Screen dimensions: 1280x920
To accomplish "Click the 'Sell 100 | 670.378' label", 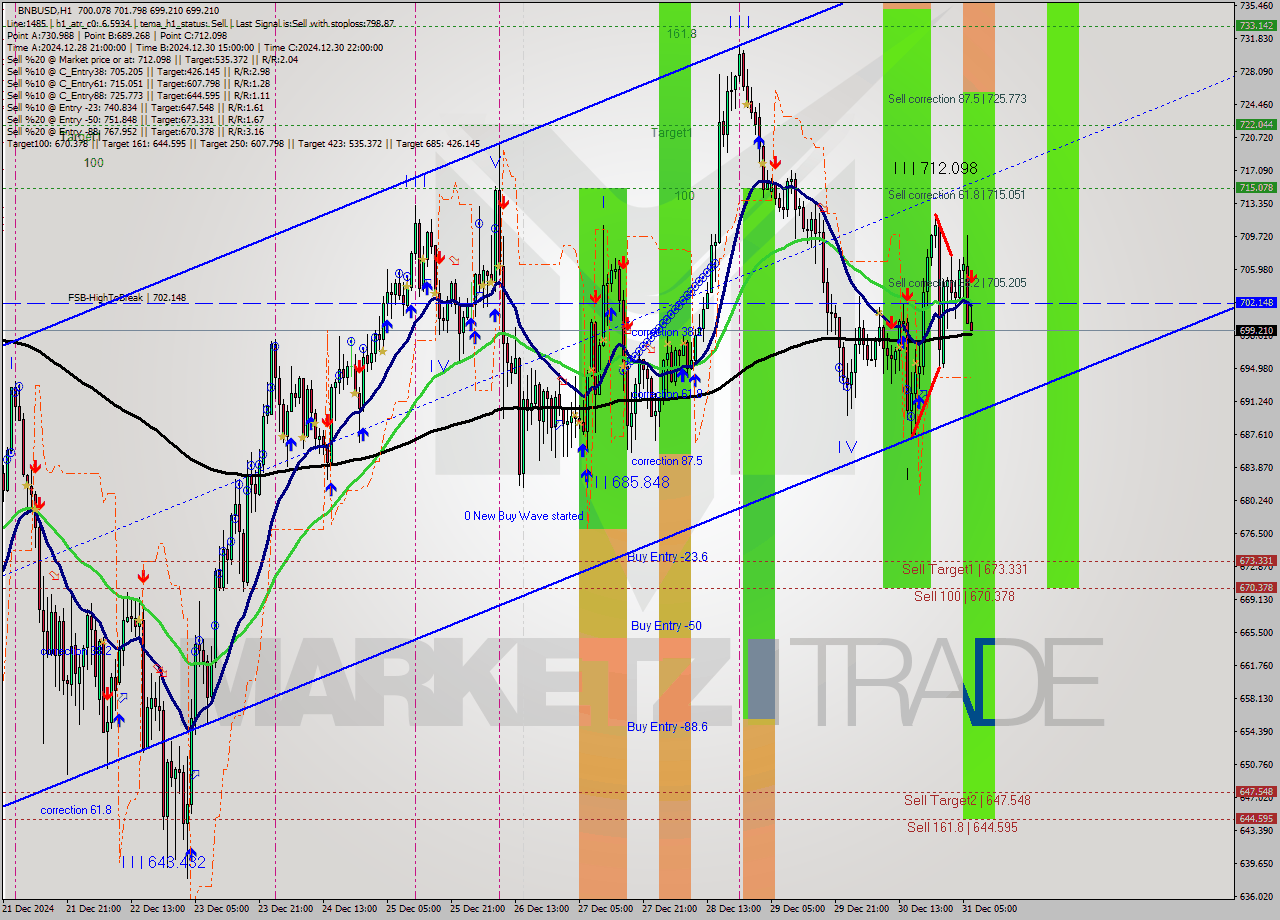I will point(964,596).
